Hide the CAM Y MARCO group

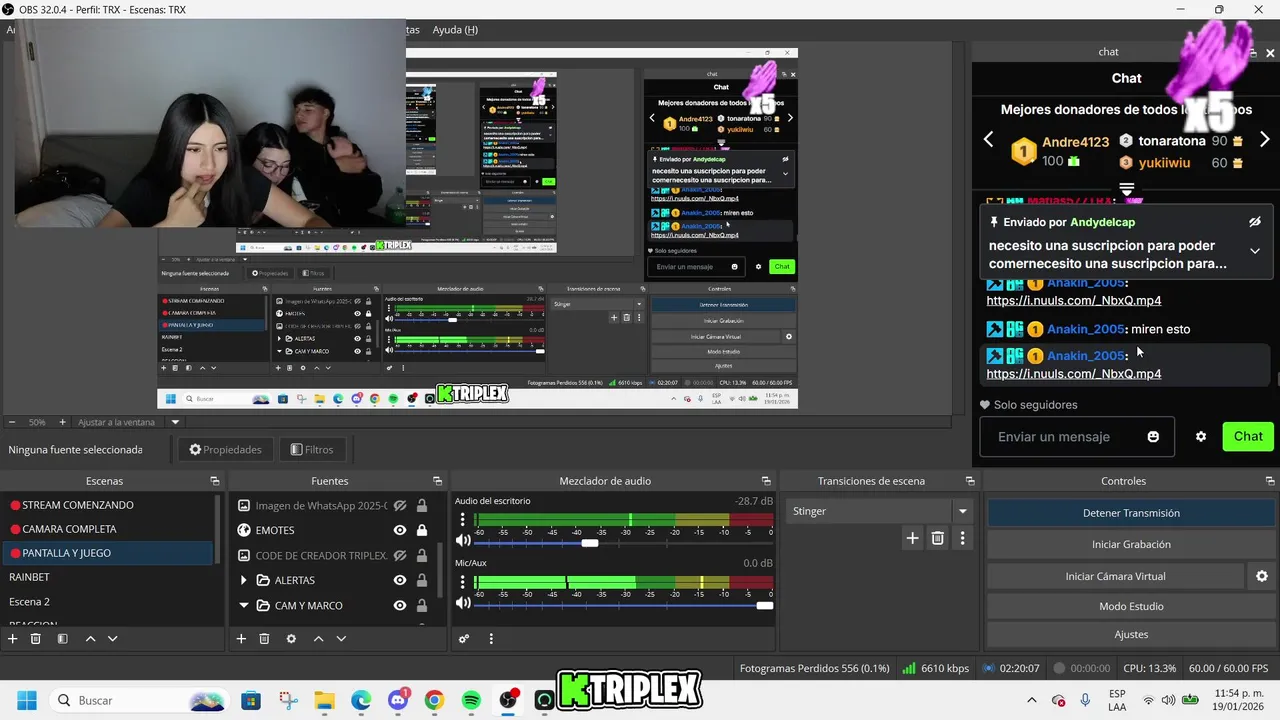tap(400, 606)
